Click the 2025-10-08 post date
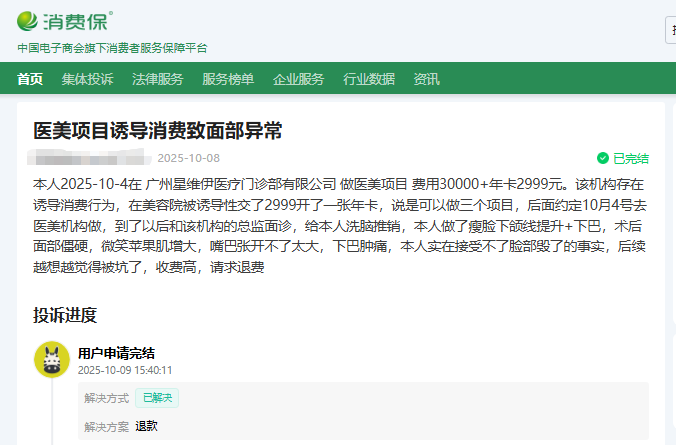The image size is (676, 445). click(188, 158)
